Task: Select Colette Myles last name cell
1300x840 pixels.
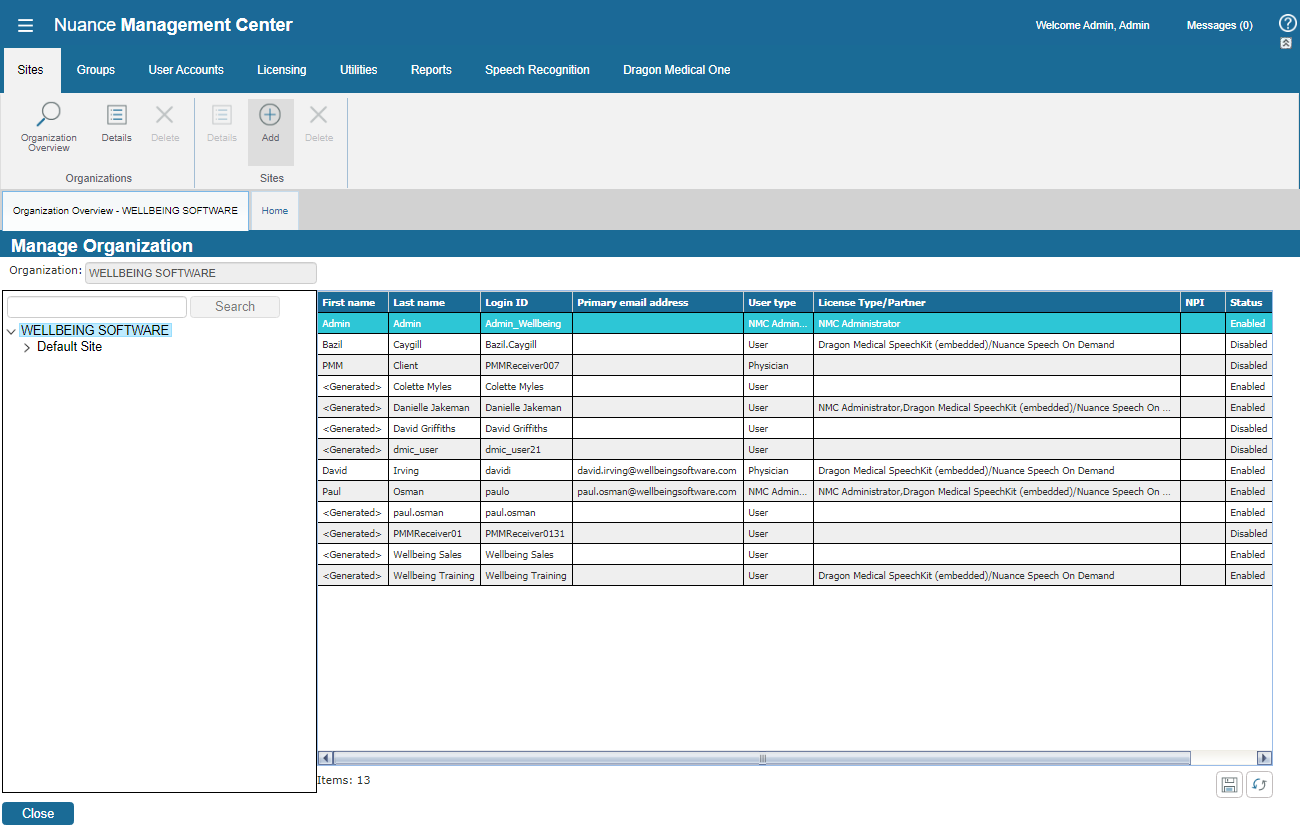Action: [434, 386]
